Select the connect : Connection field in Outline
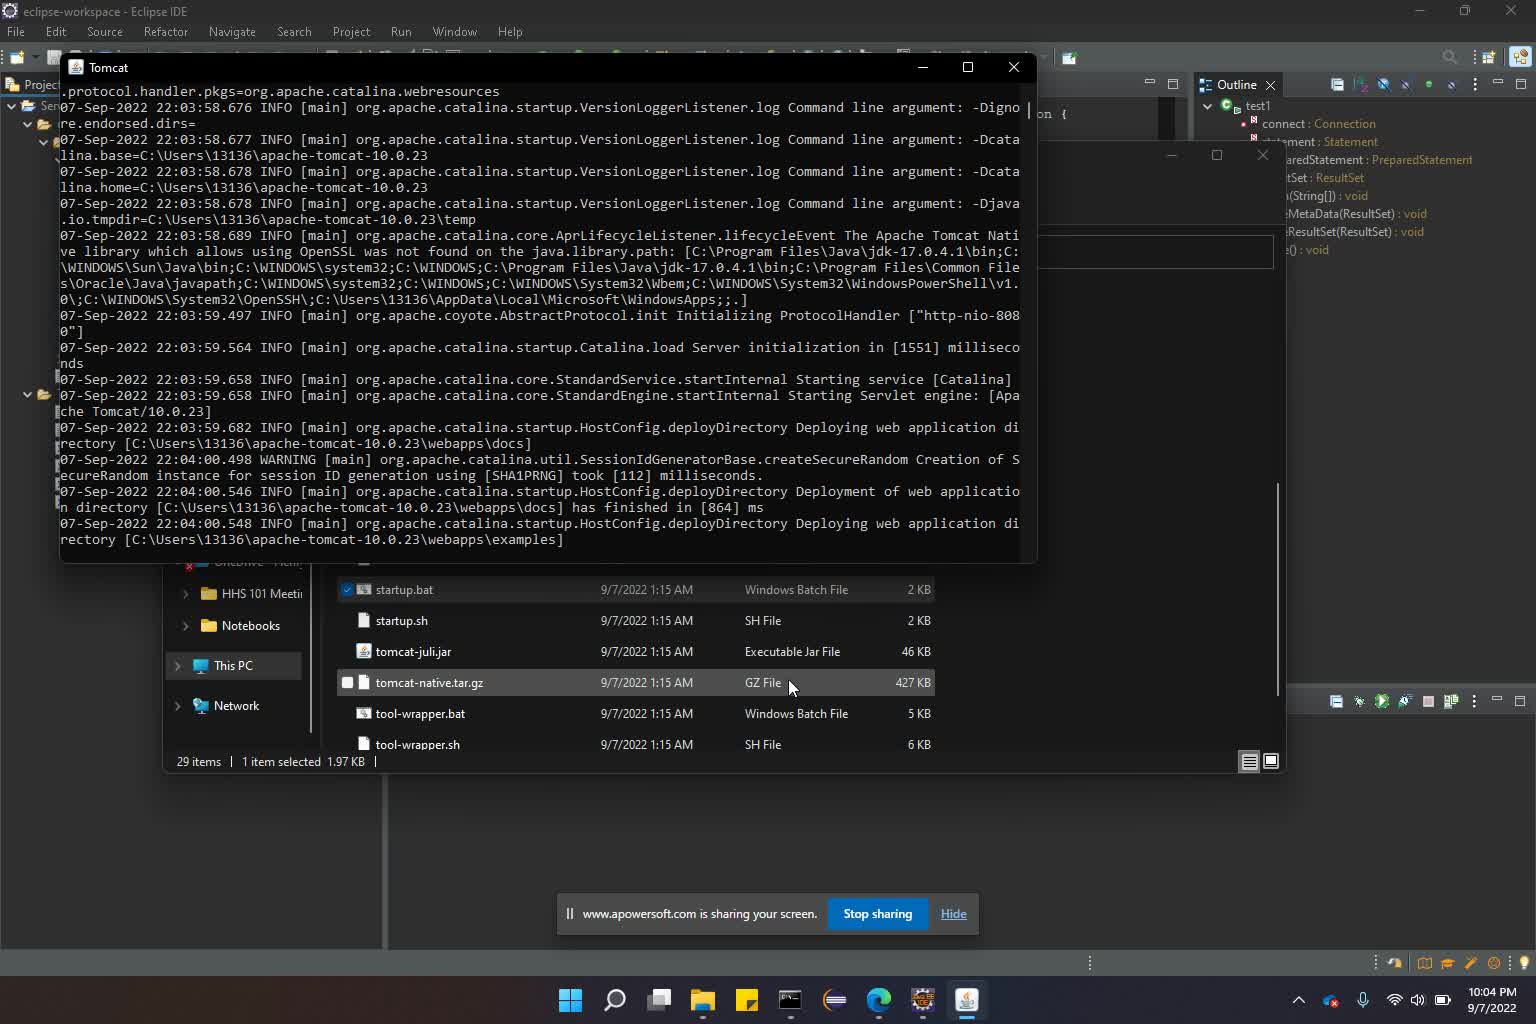 1318,124
